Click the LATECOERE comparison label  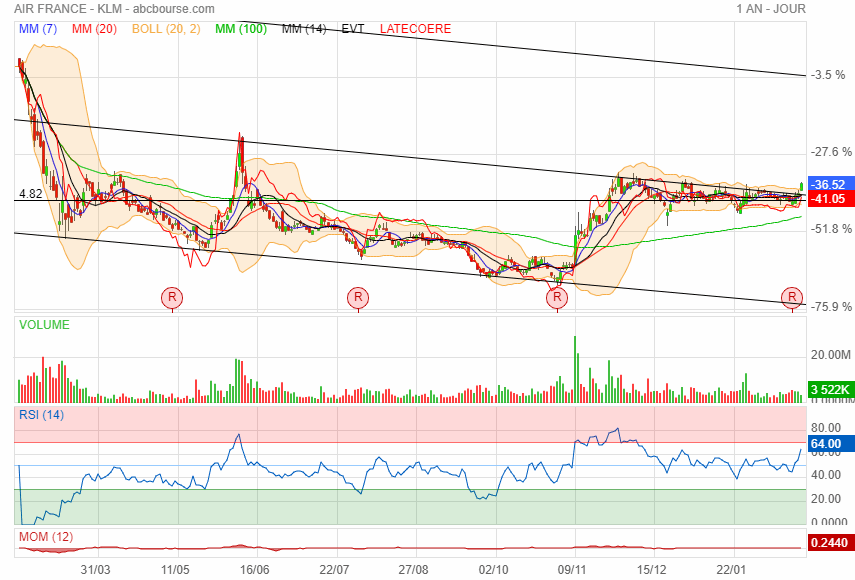[416, 29]
